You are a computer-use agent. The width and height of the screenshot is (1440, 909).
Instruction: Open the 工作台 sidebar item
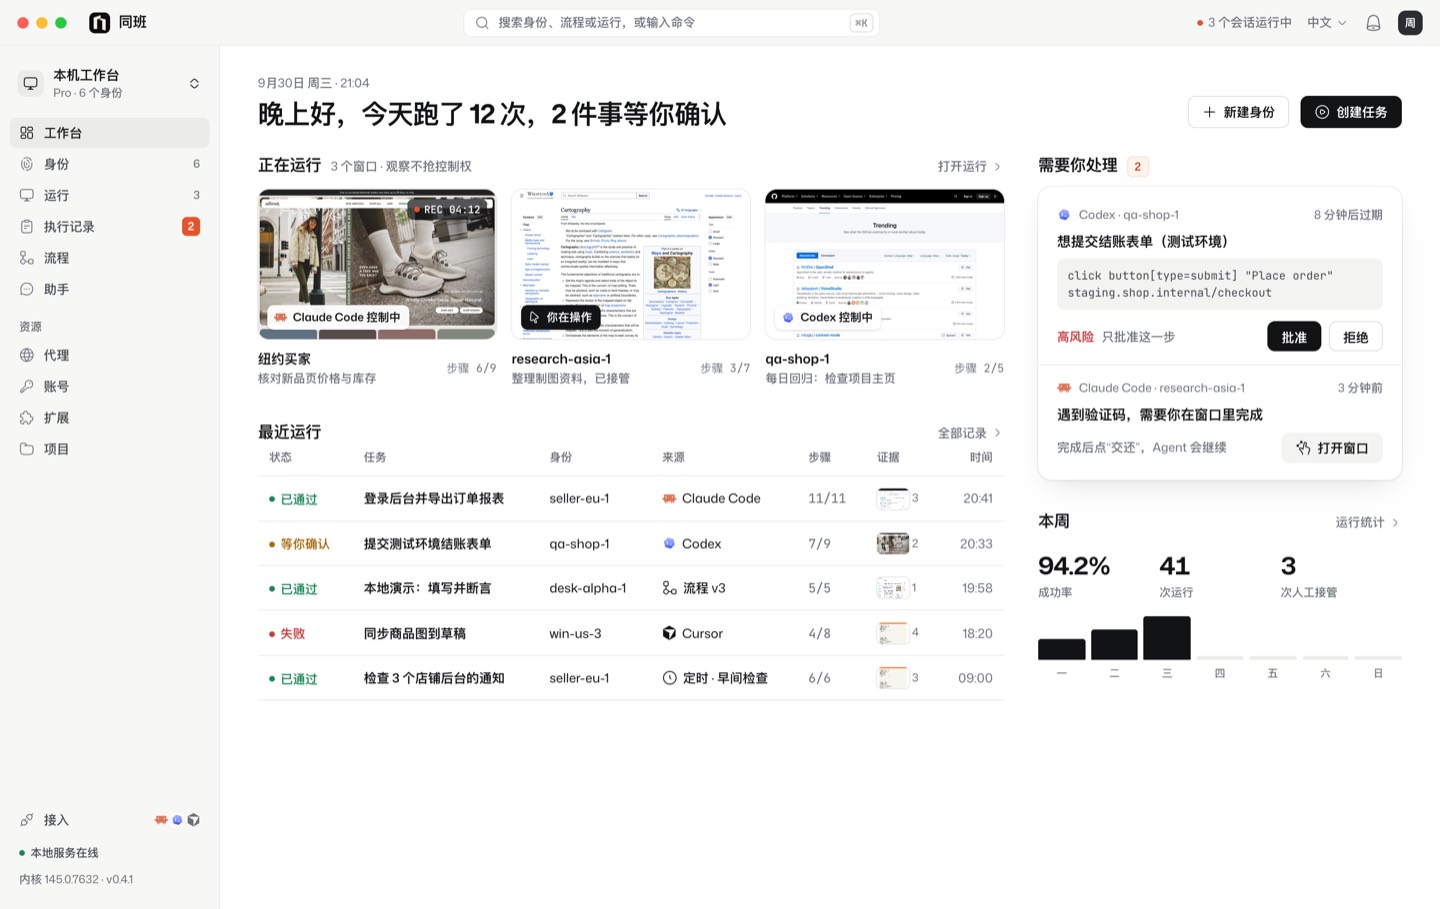(x=109, y=133)
